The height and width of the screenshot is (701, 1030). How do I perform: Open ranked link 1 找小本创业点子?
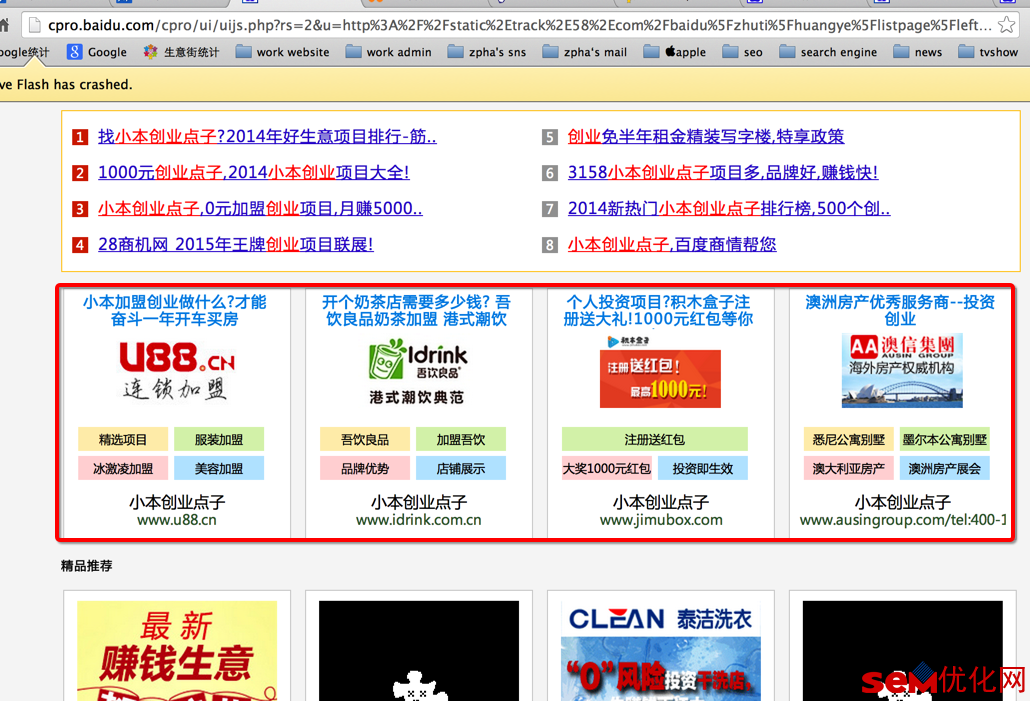(267, 136)
